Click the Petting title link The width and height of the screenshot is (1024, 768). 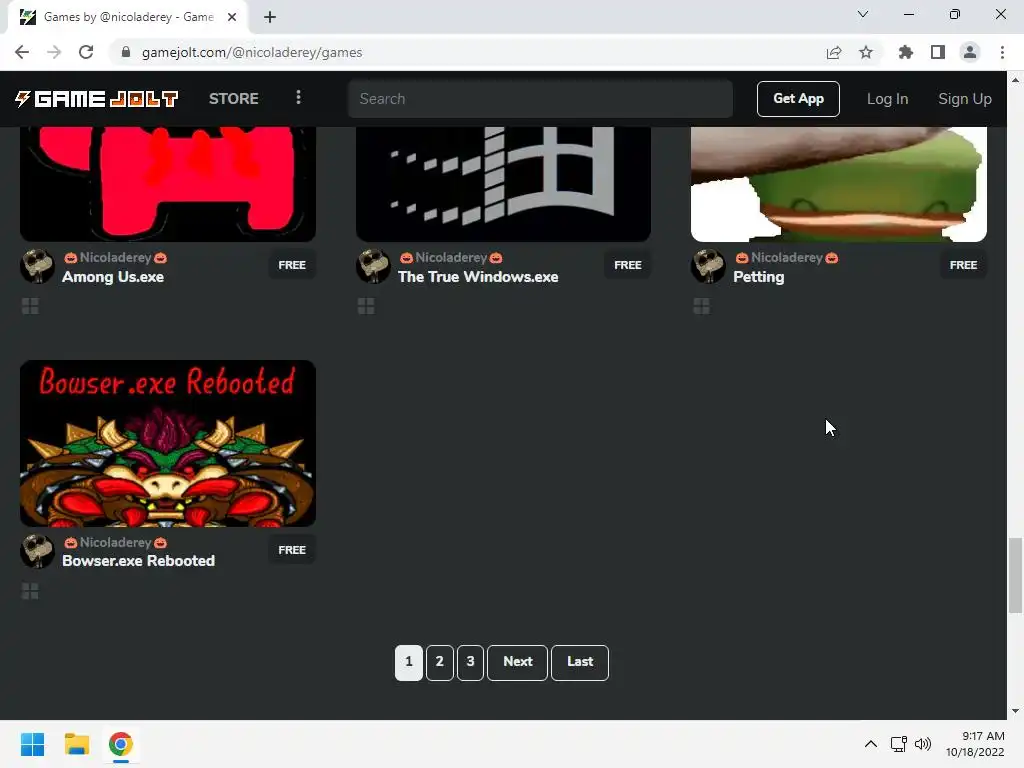(x=758, y=277)
